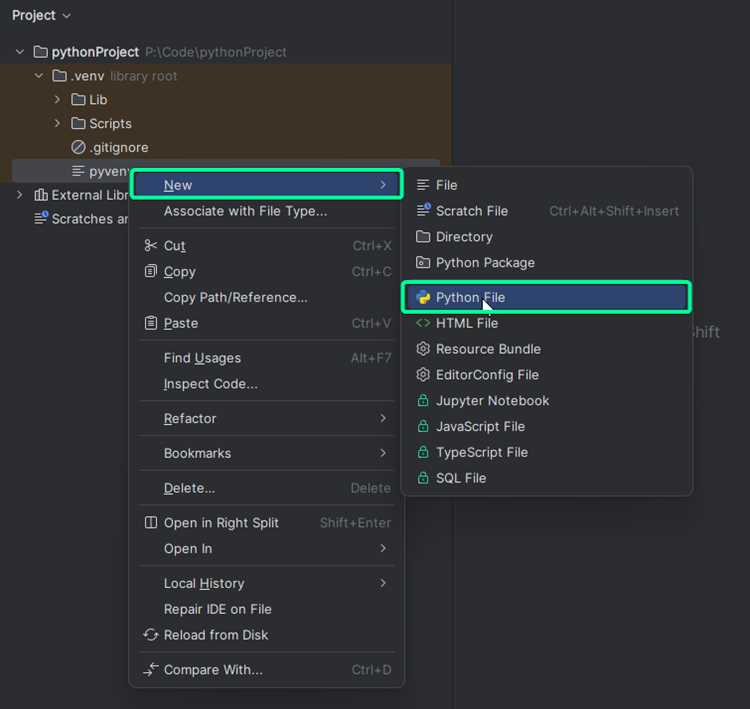Viewport: 750px width, 709px height.
Task: Choose Compare With
Action: point(267,670)
